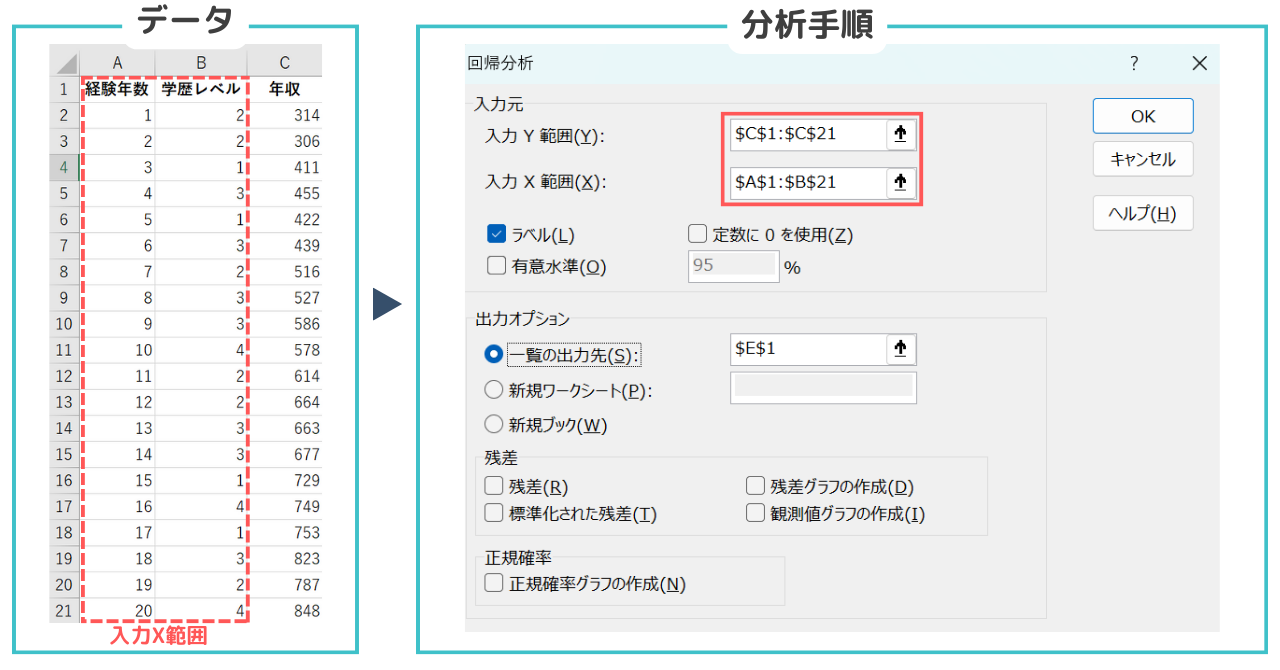Click the 年収 header cell

[x=285, y=89]
